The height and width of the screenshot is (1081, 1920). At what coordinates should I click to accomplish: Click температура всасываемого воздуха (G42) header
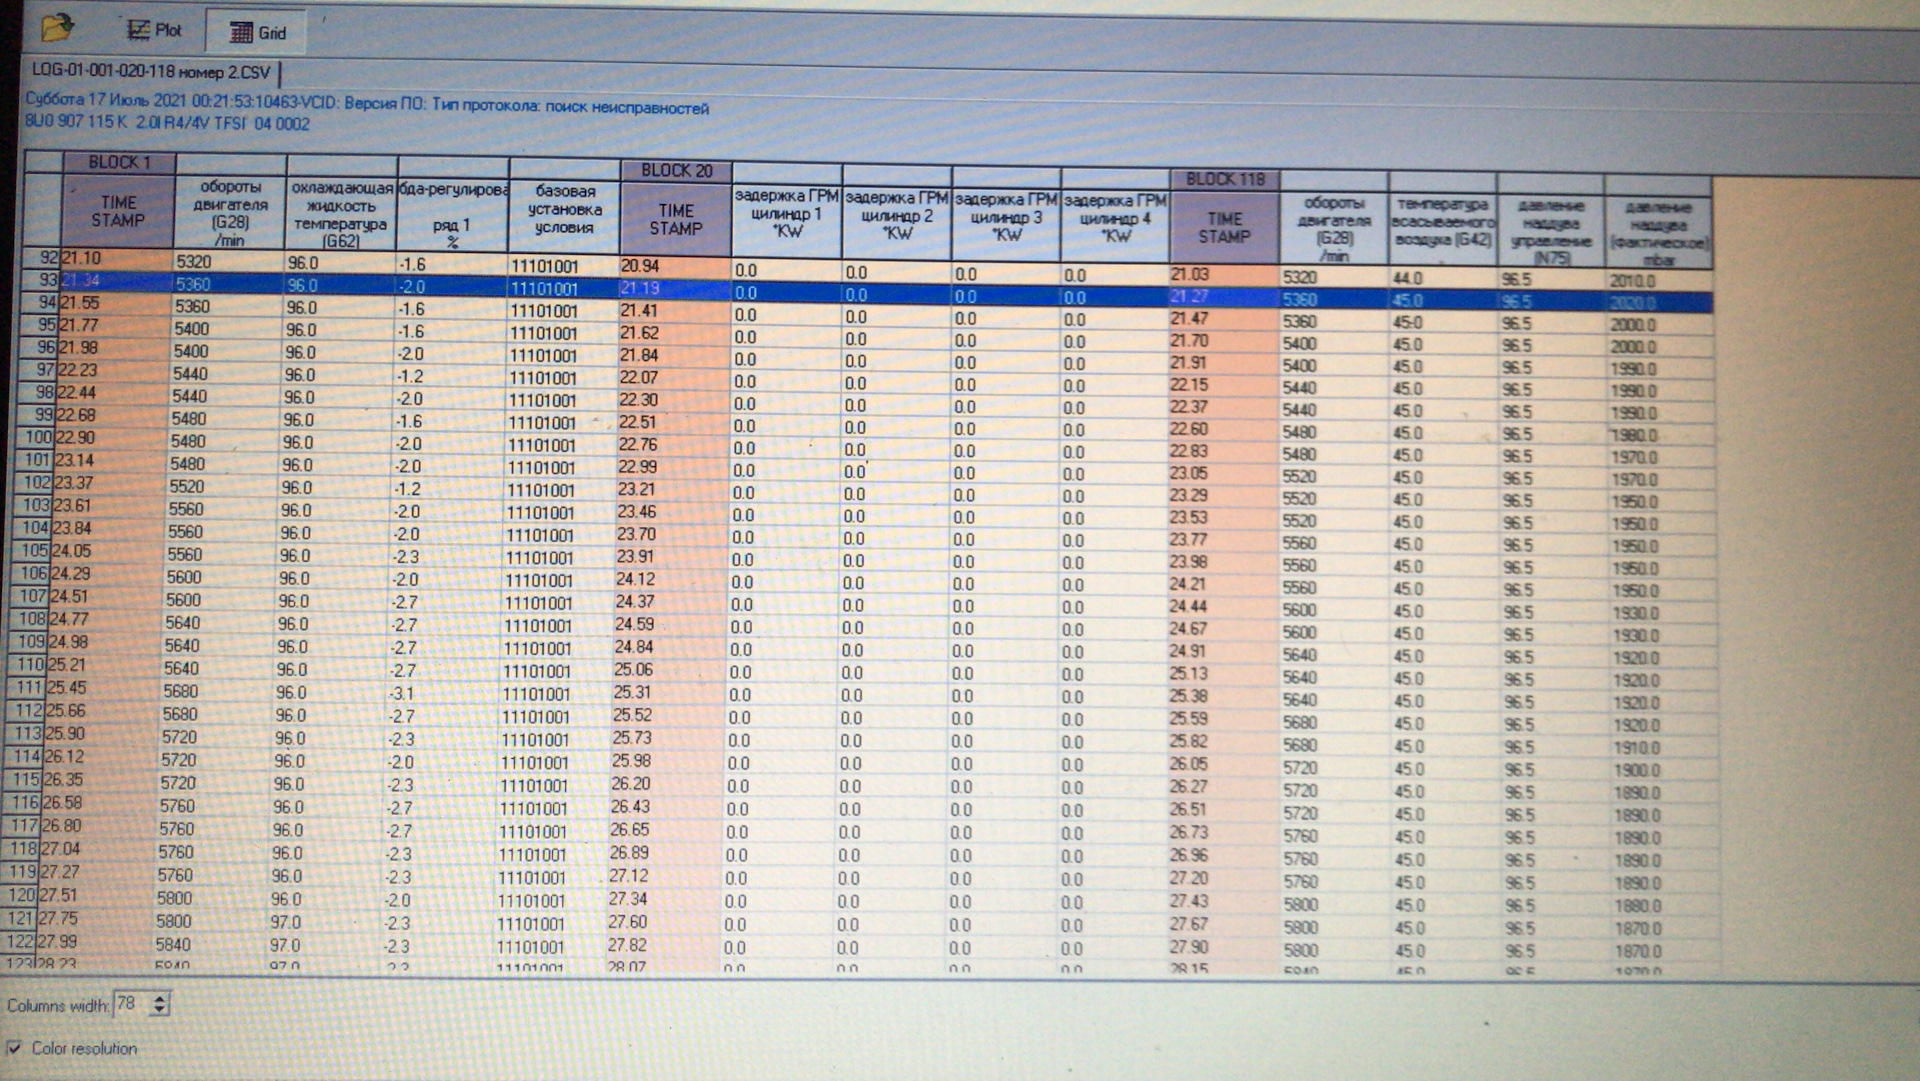tap(1442, 222)
